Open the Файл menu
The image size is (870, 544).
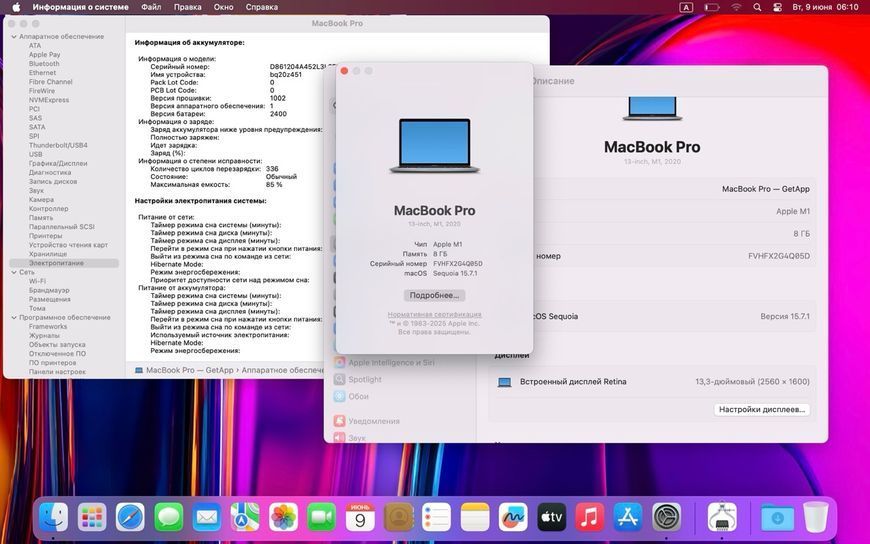(x=151, y=7)
